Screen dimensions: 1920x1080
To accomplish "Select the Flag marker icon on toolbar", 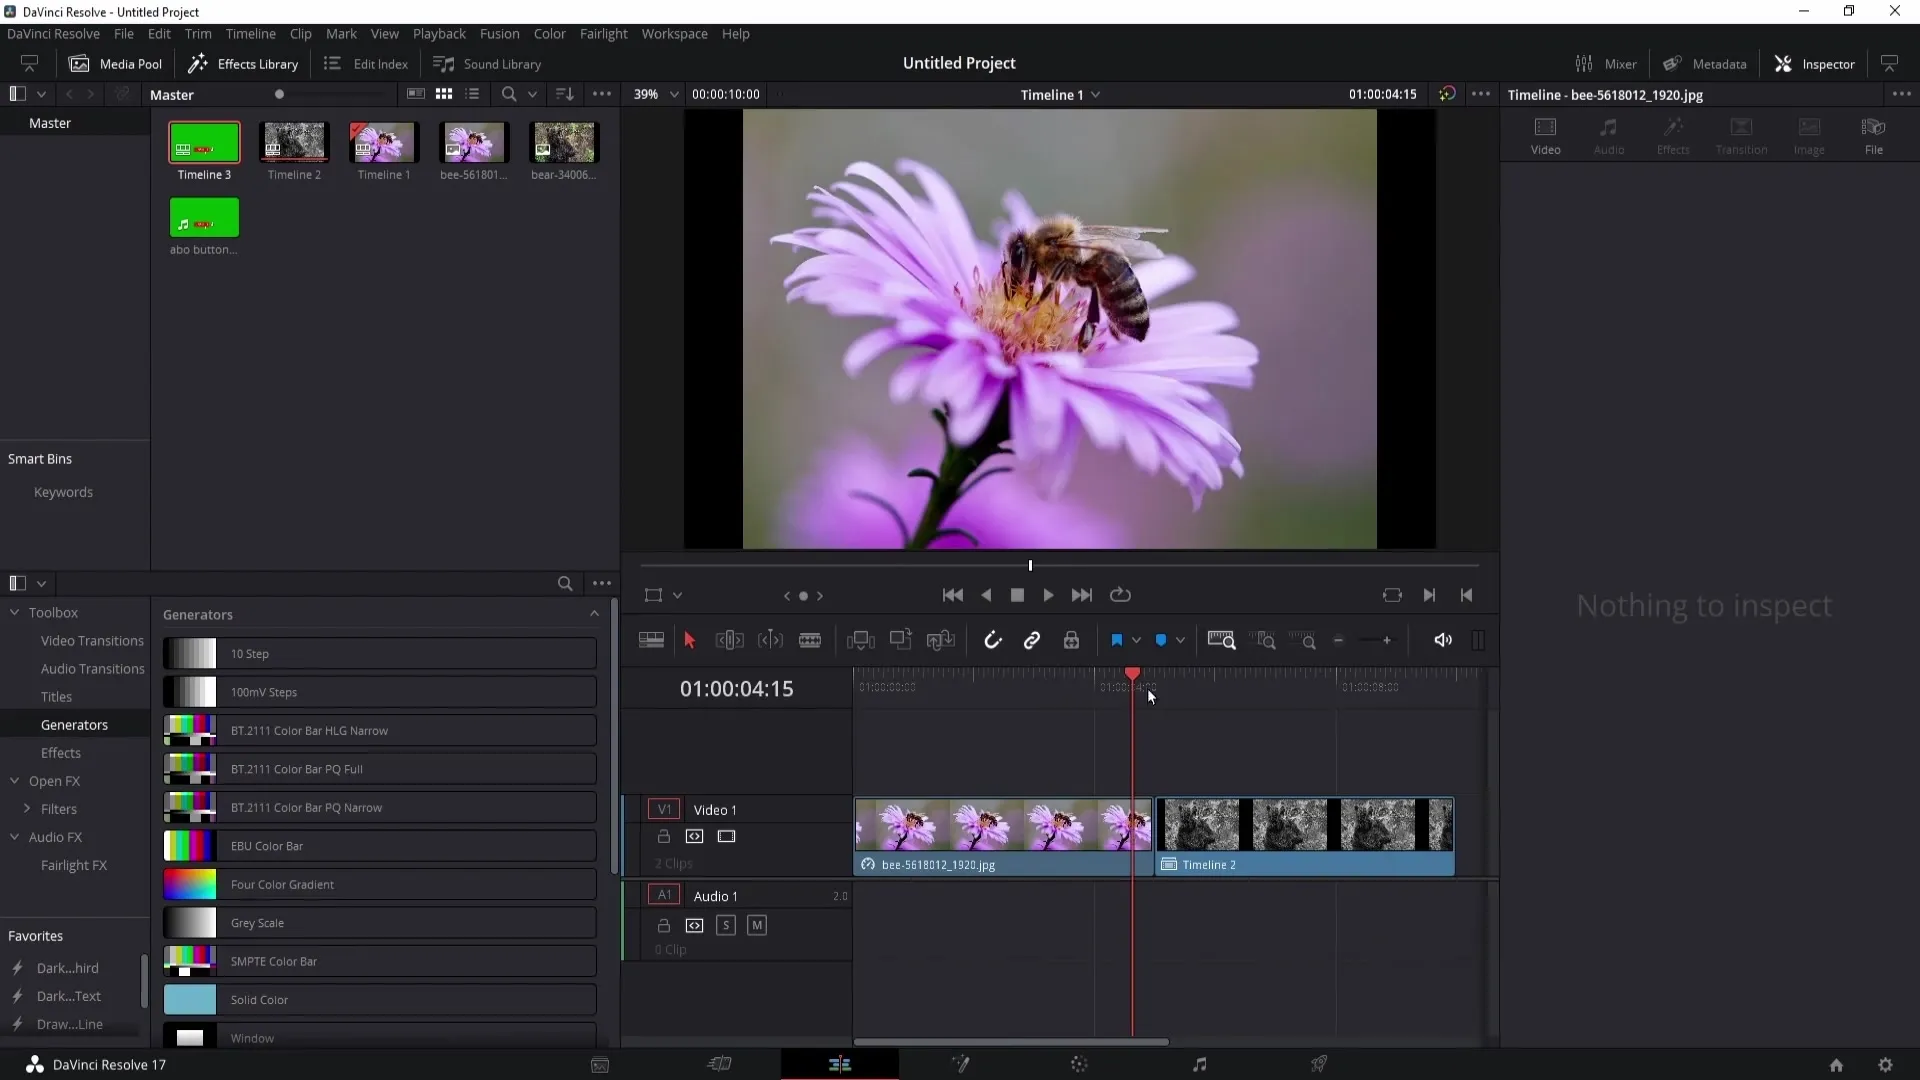I will pyautogui.click(x=1117, y=640).
